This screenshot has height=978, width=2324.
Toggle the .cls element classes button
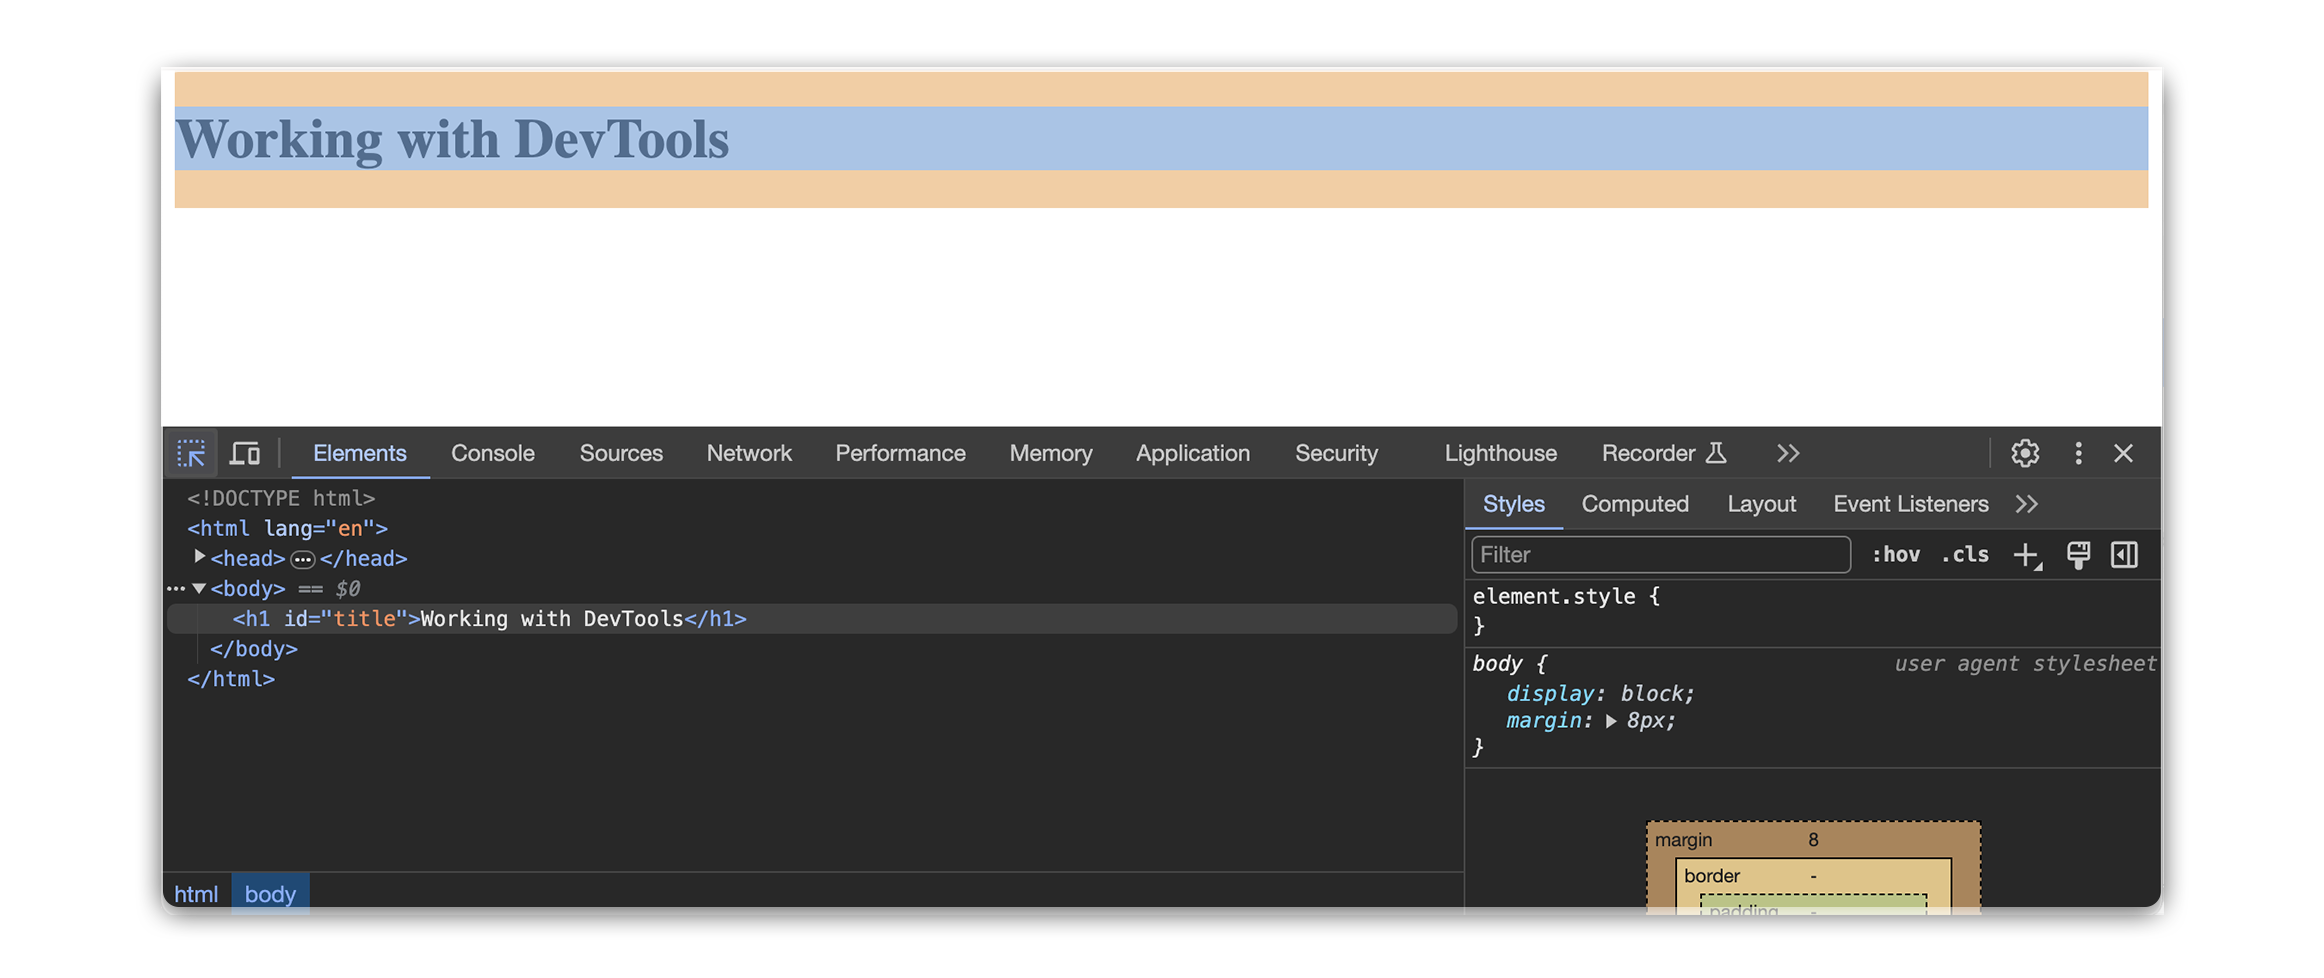[1964, 555]
